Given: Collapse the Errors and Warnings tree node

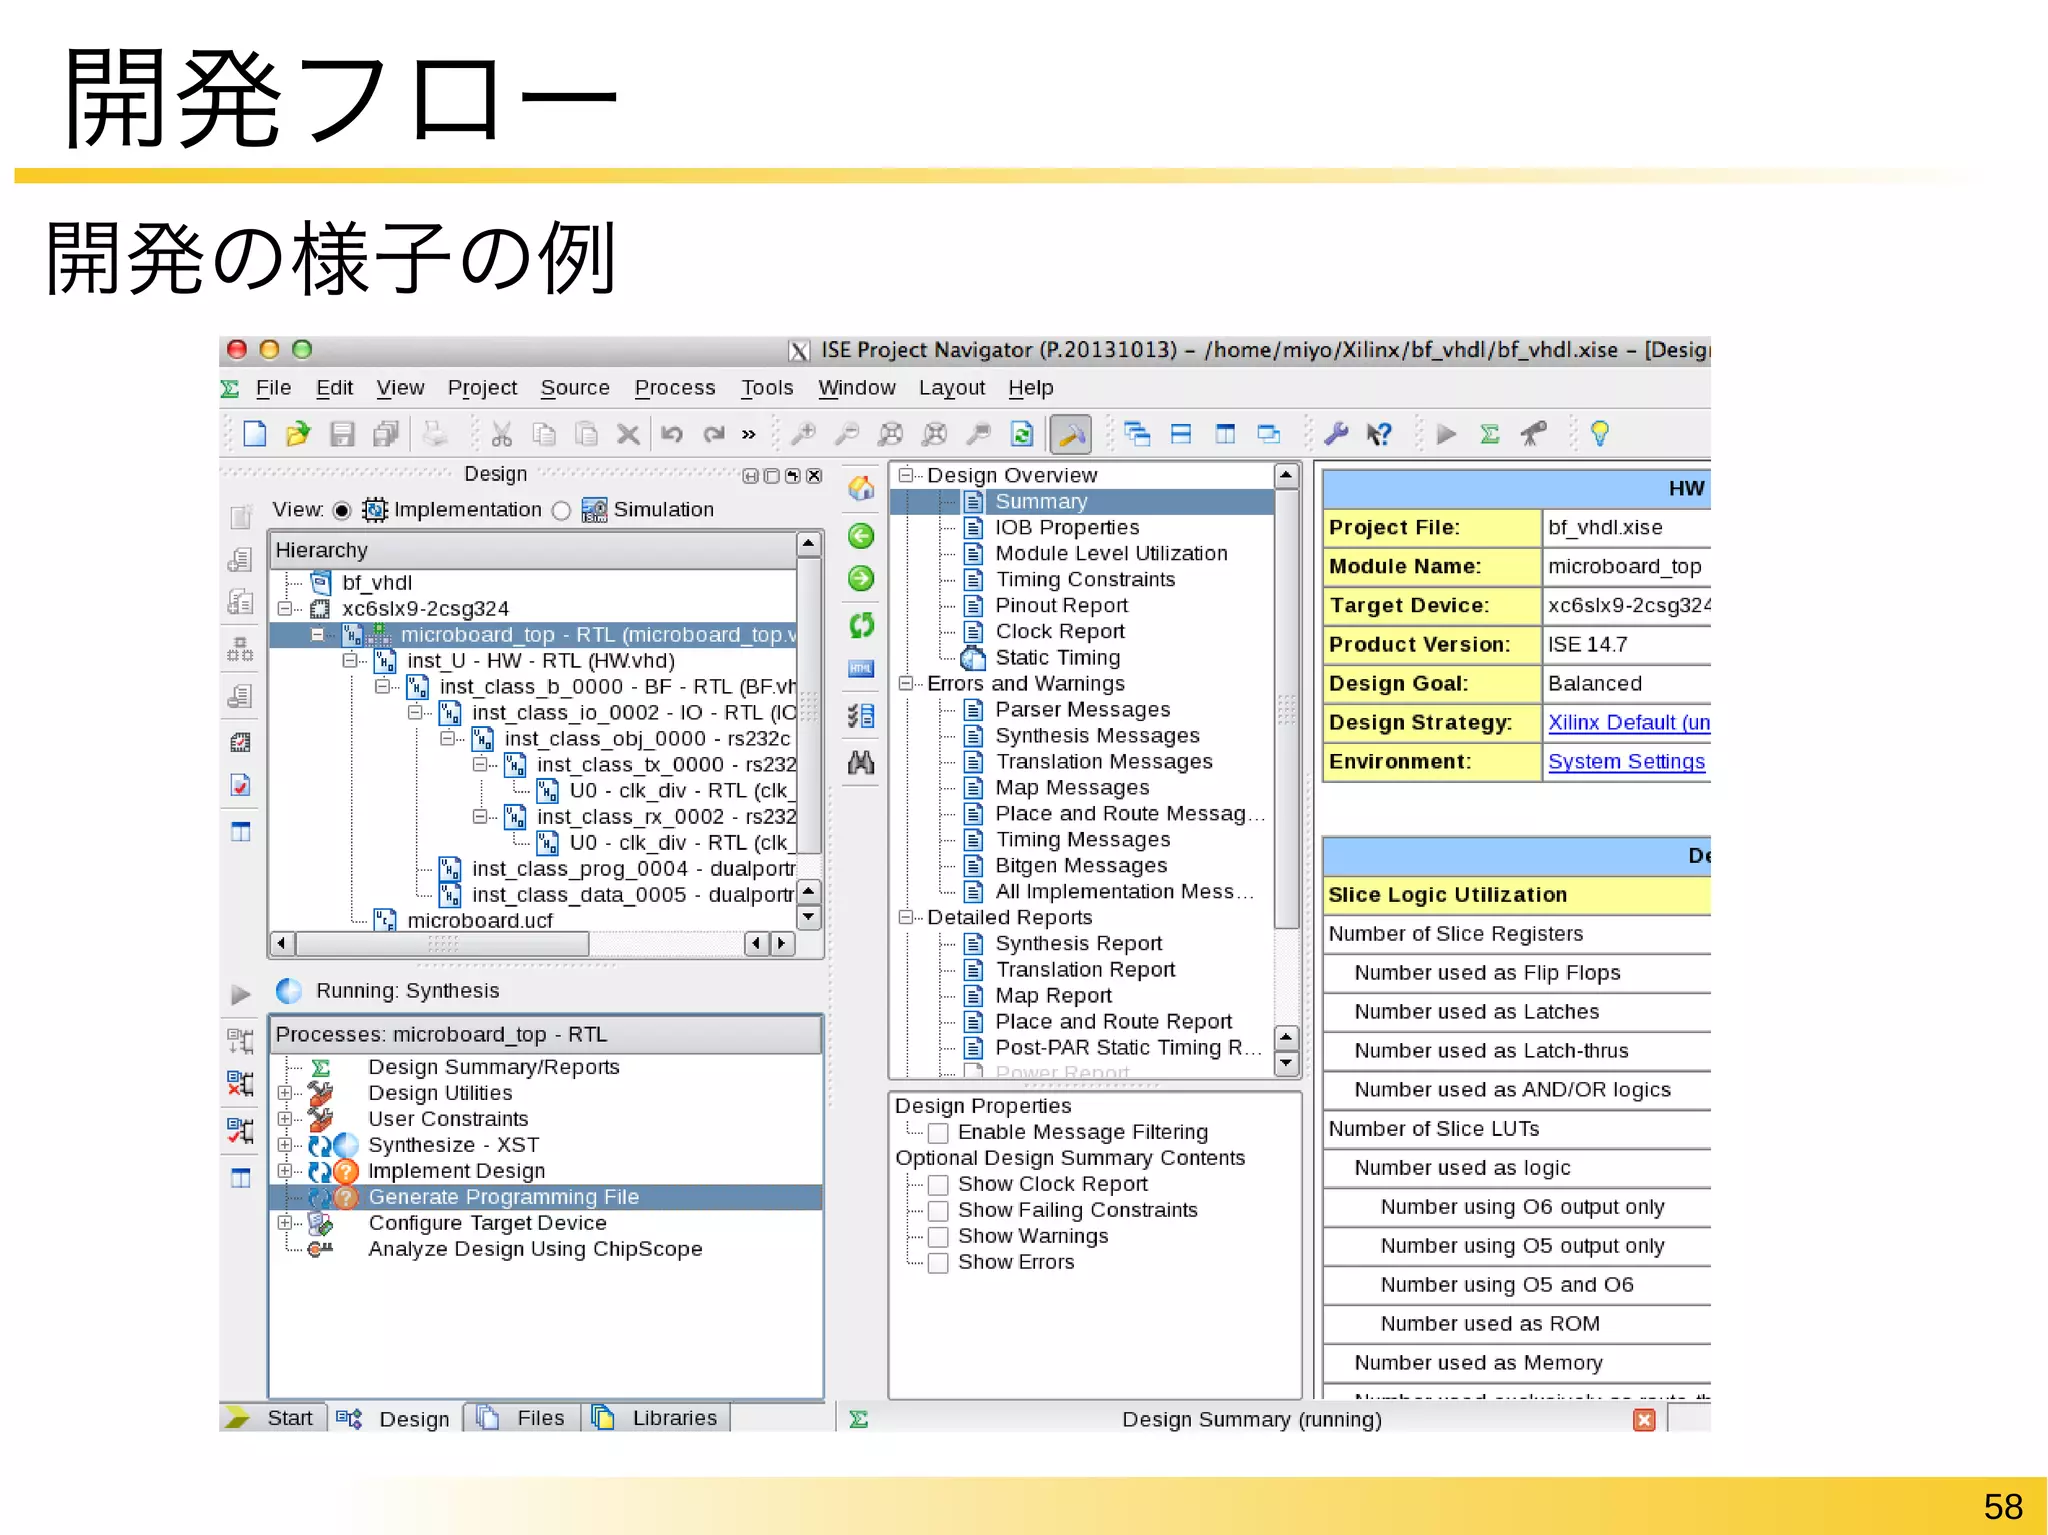Looking at the screenshot, I should (x=906, y=684).
